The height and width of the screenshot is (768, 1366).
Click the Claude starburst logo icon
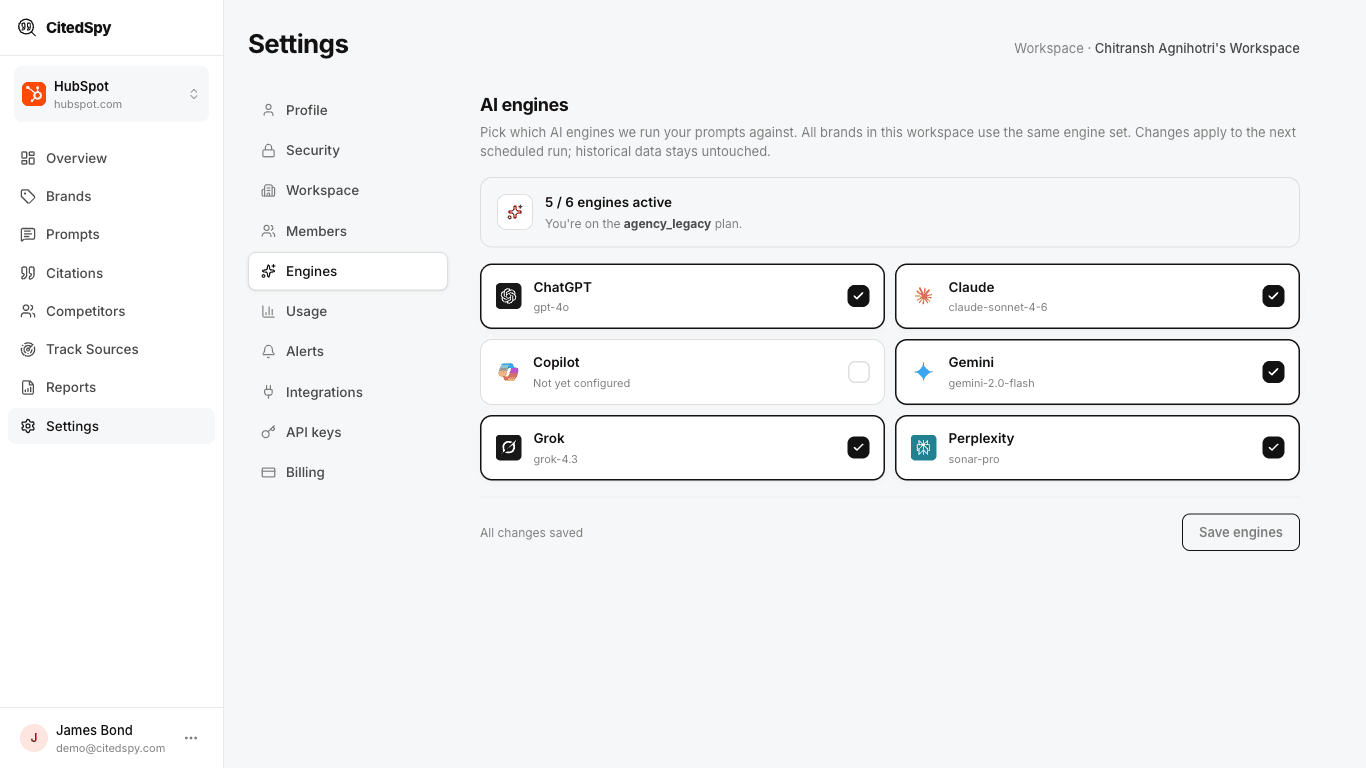pyautogui.click(x=924, y=296)
